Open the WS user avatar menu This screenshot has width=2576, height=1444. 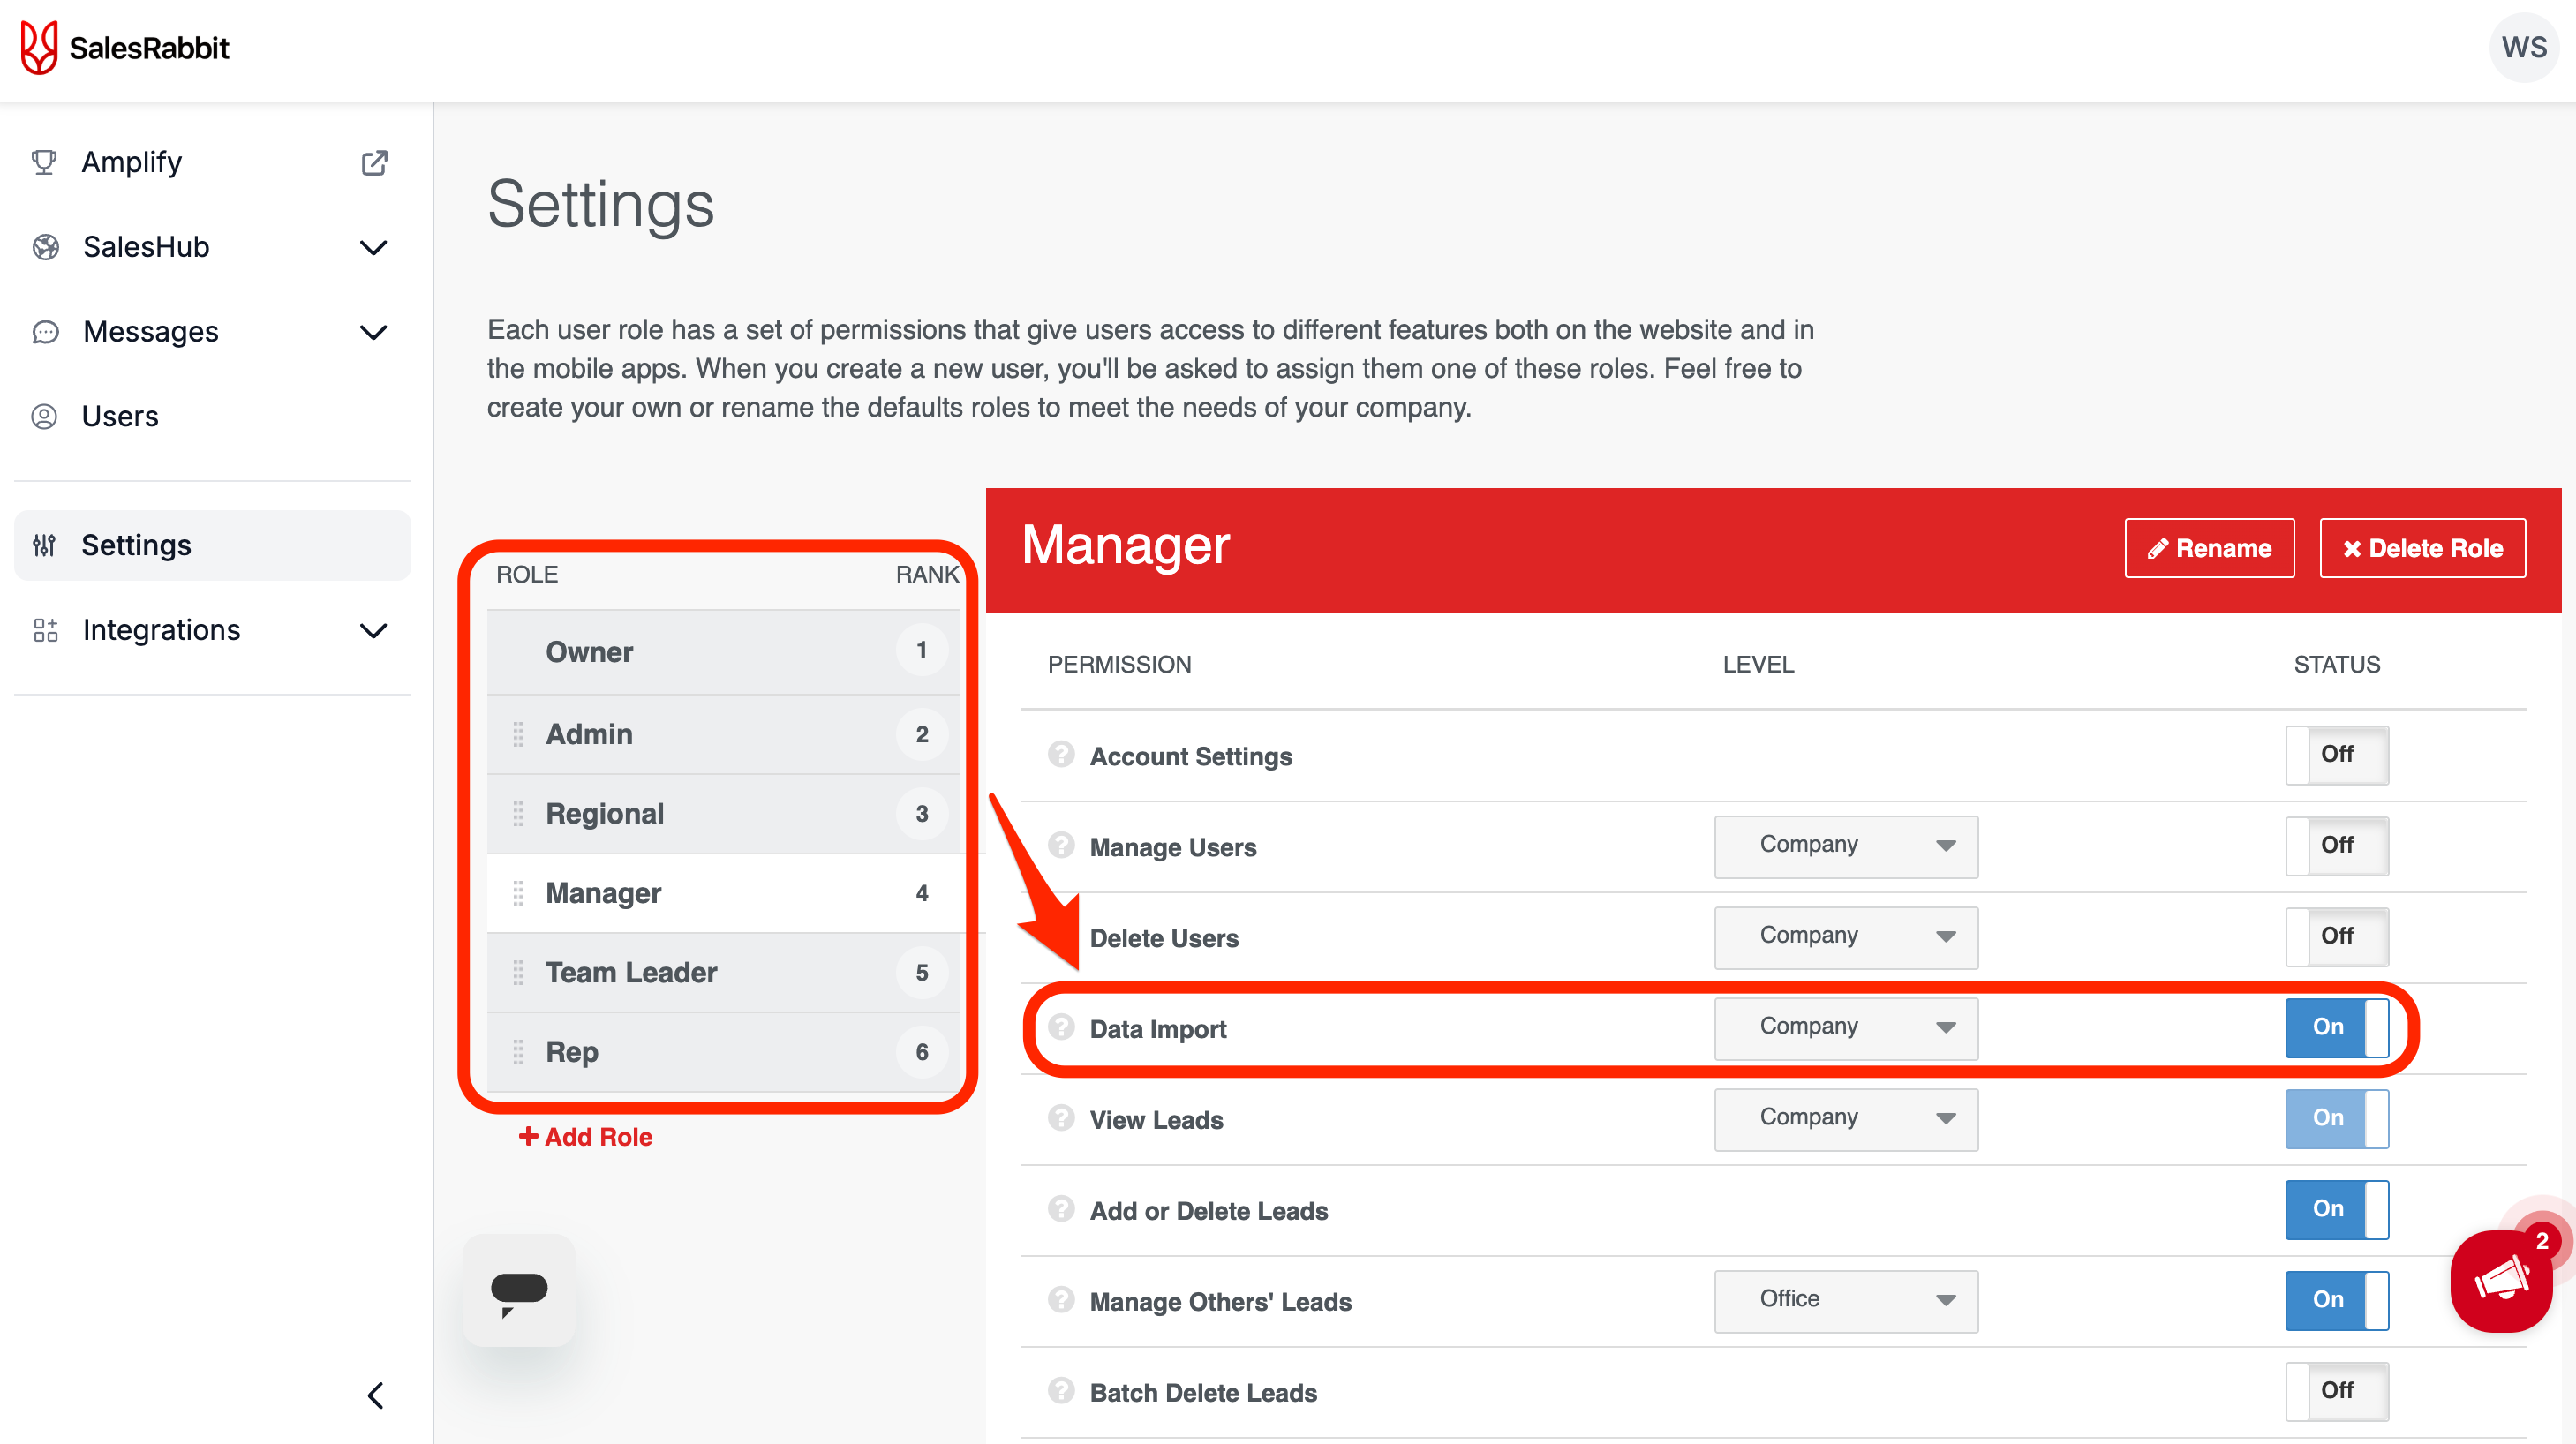pos(2523,47)
